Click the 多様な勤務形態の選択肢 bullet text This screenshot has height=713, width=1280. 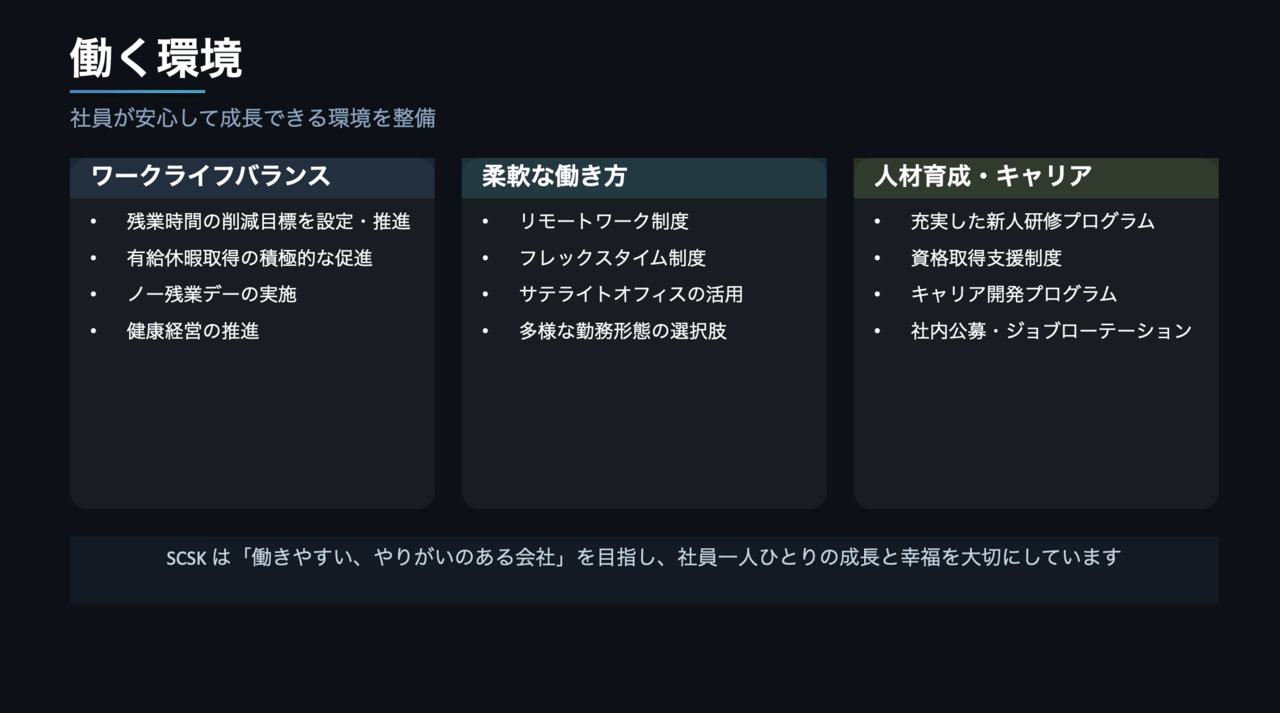click(623, 331)
